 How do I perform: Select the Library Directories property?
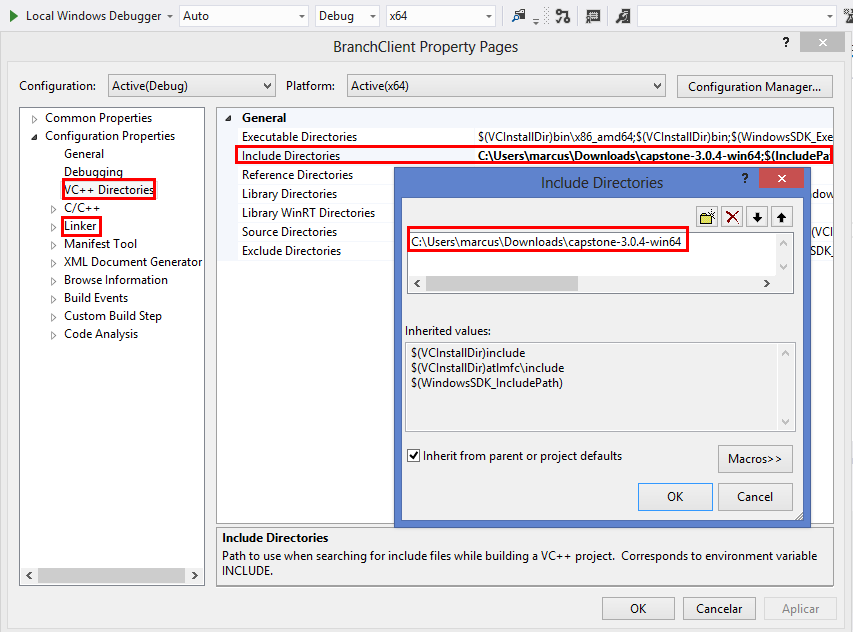(289, 194)
